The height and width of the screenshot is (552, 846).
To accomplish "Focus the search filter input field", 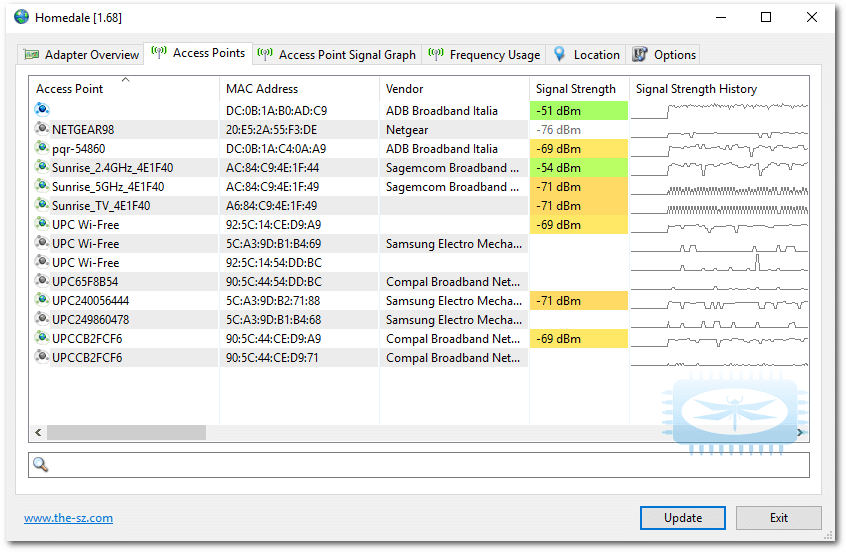I will [419, 465].
